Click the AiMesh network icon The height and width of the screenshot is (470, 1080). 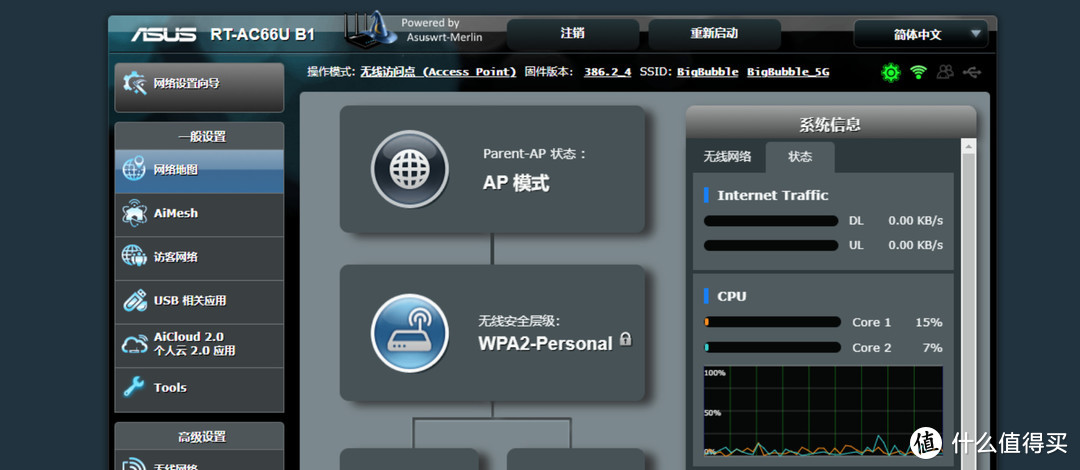[134, 213]
